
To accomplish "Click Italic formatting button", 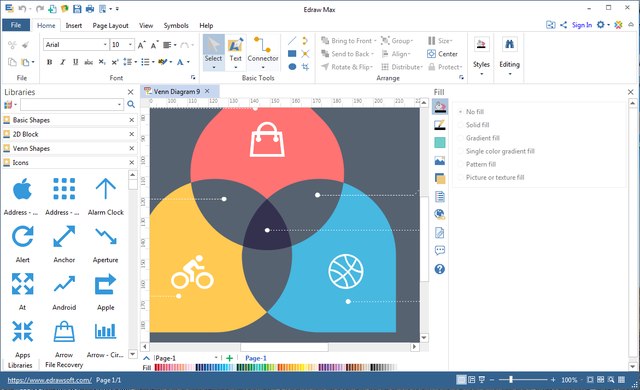I will 62,62.
